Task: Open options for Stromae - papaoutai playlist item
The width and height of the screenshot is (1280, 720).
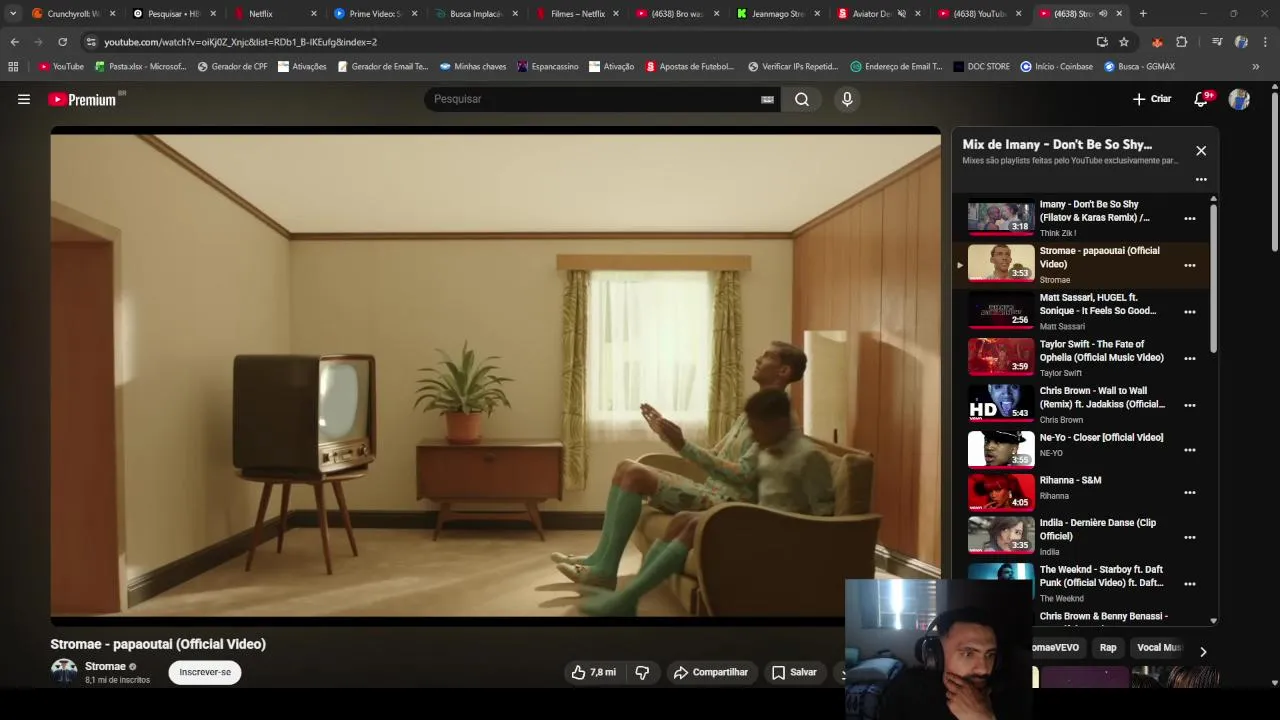Action: point(1190,265)
